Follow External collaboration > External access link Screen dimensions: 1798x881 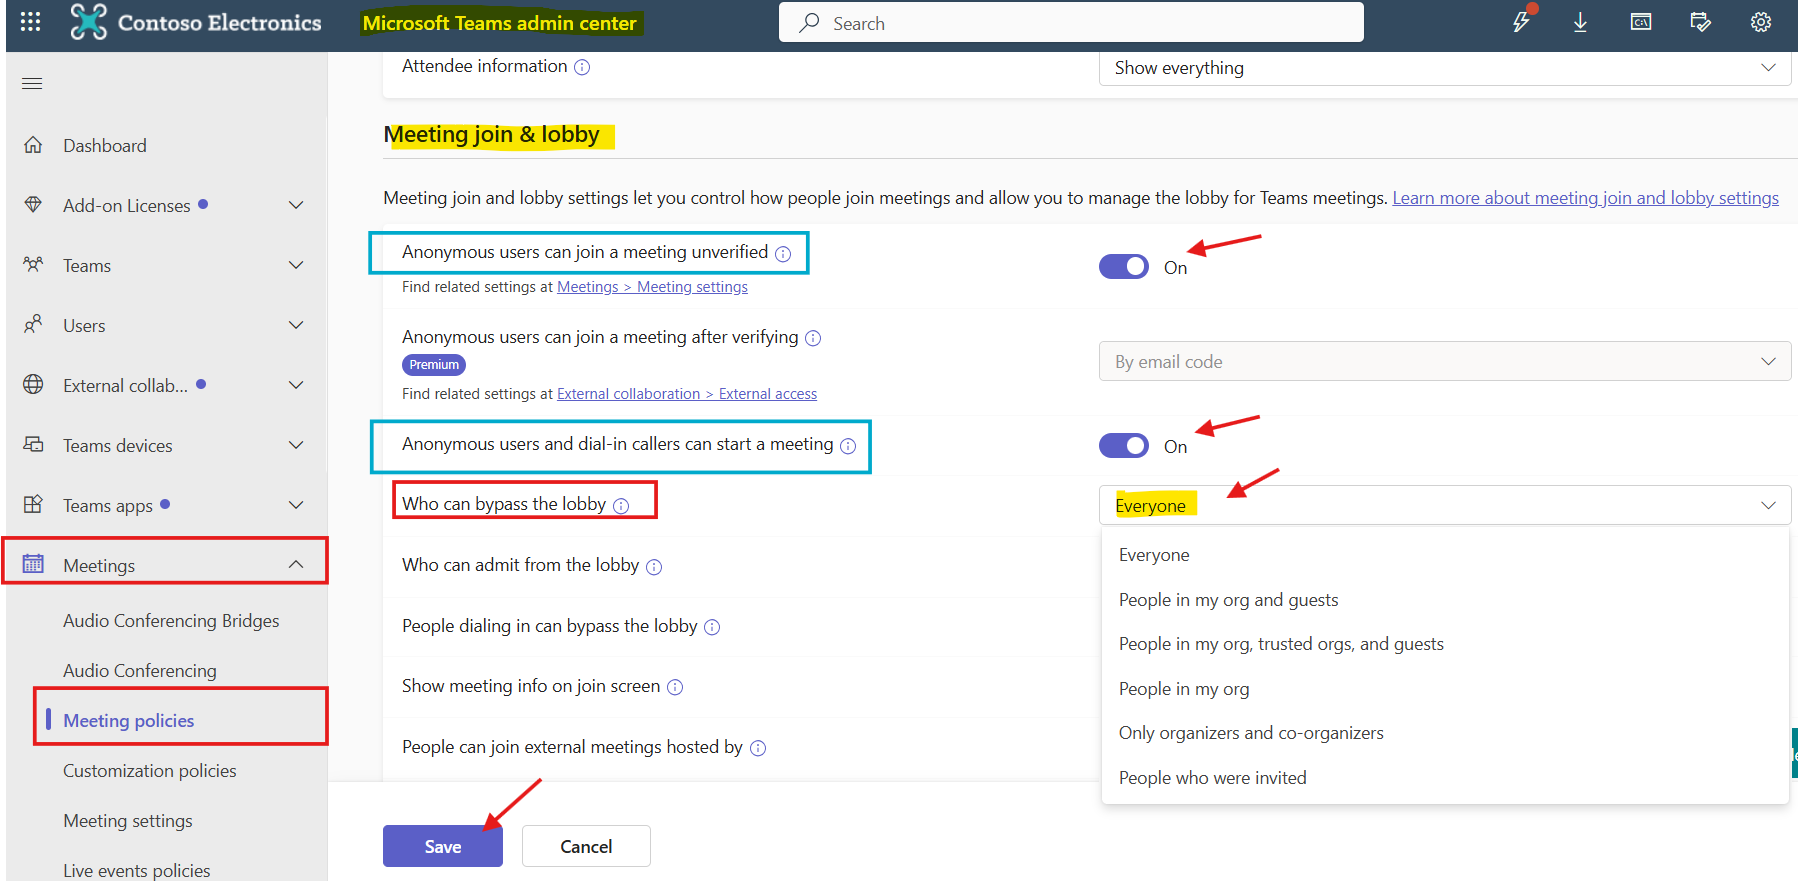point(687,394)
